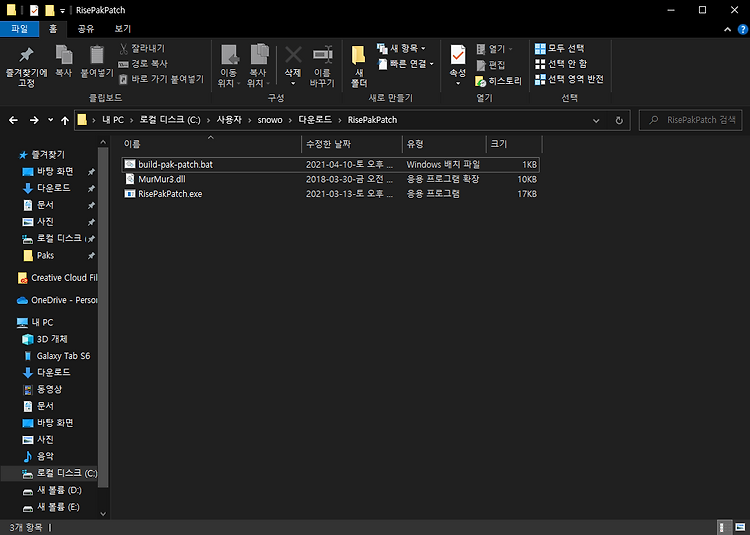The width and height of the screenshot is (750, 535).
Task: Expand address bar history dropdown
Action: click(596, 120)
